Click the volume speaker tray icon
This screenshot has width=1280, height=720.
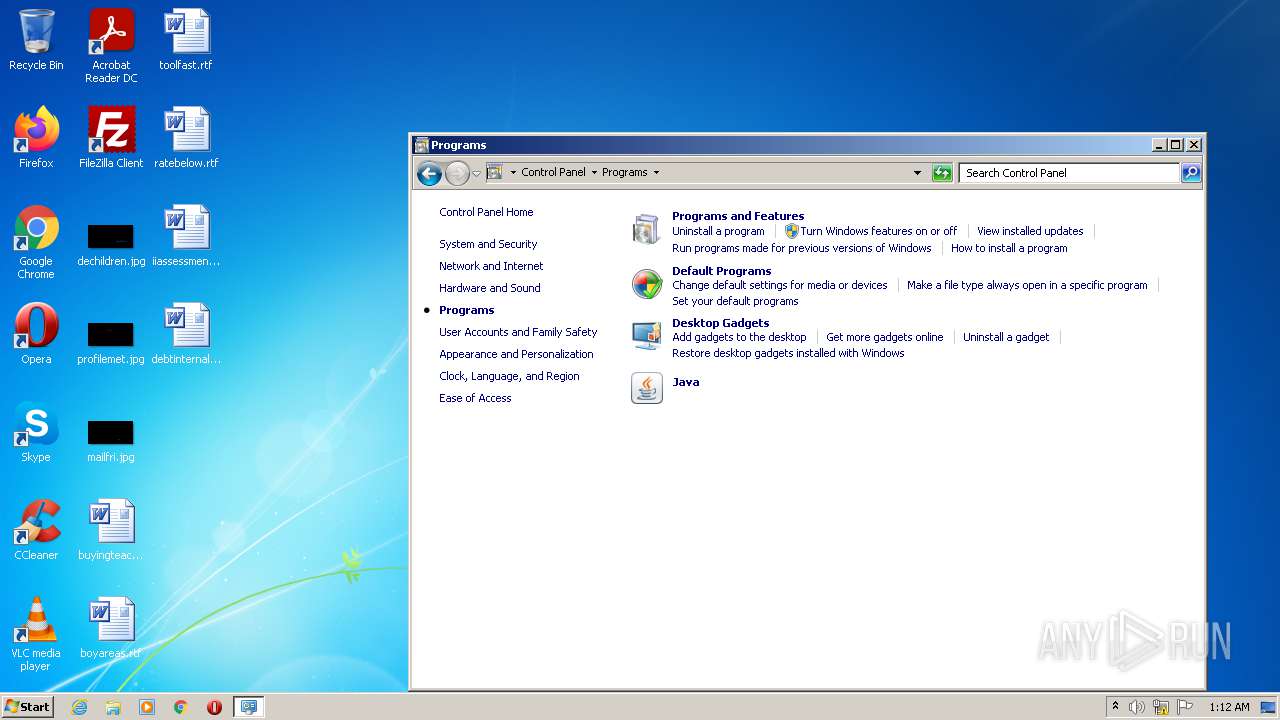point(1137,707)
